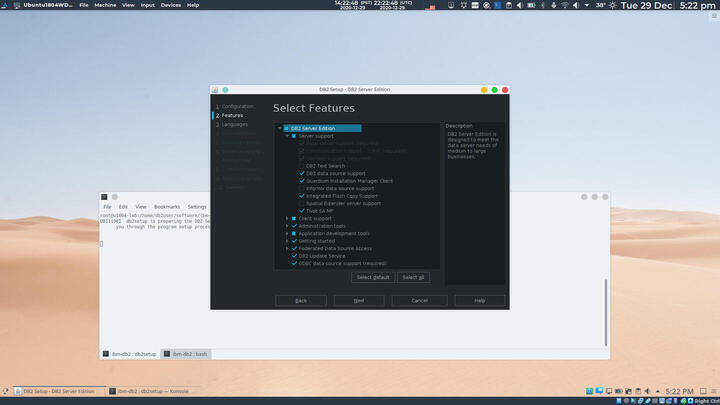Click the weather sun icon in top bar
The height and width of the screenshot is (405, 720).
pos(613,6)
